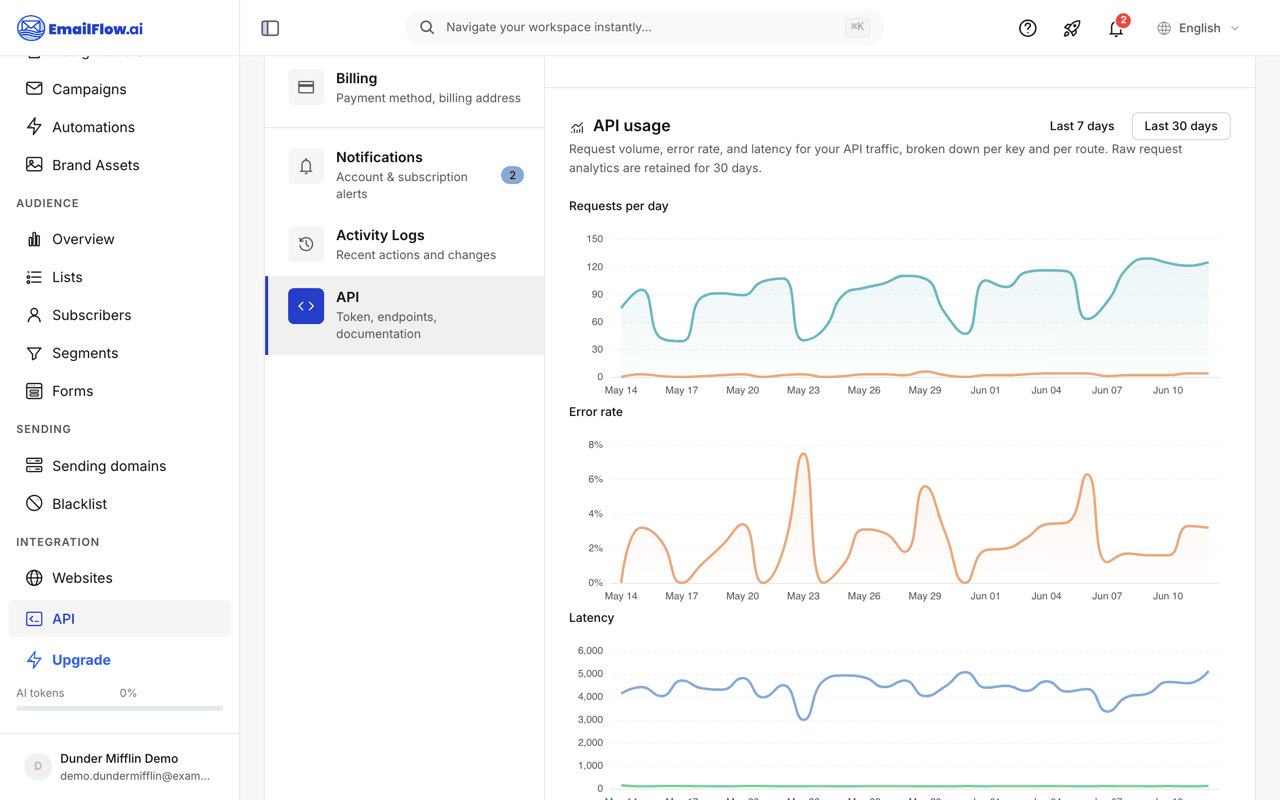Click the Automations lightning icon
1280x800 pixels.
(34, 126)
